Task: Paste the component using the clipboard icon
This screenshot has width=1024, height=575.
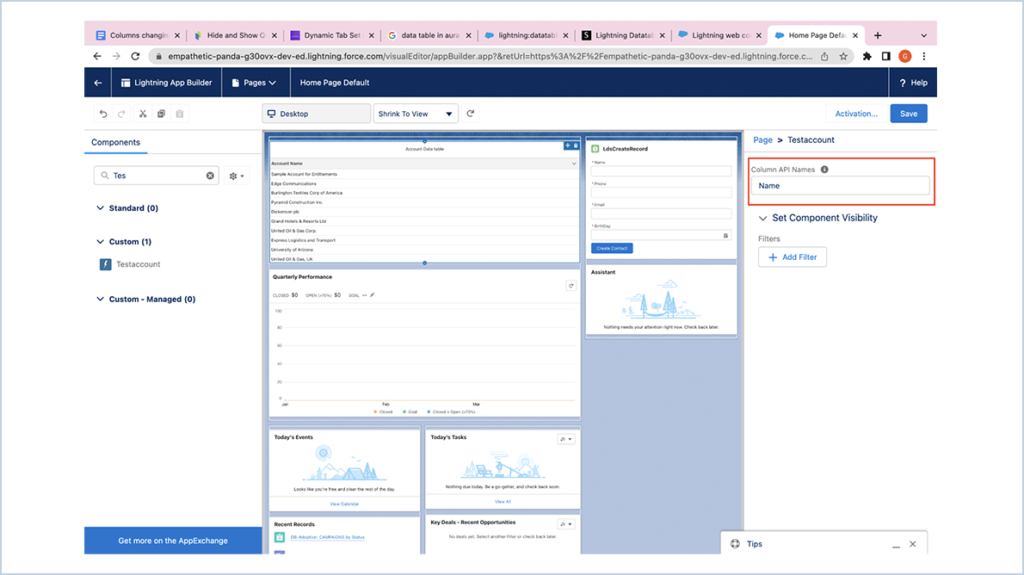Action: coord(180,114)
